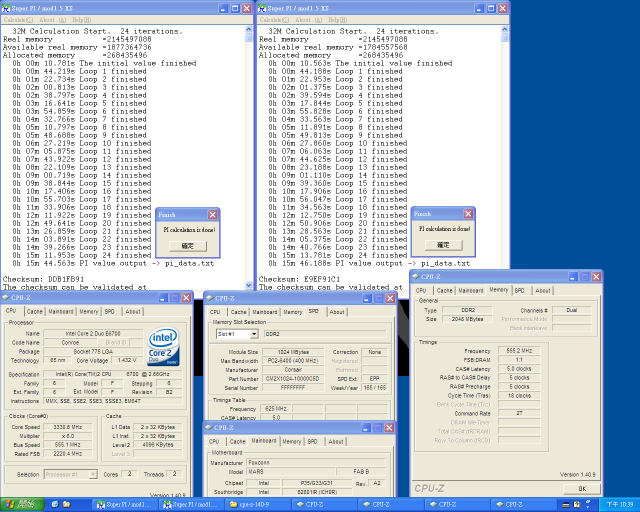Click the Intel Core 2 Duo E6700 name field
The image size is (640, 512).
click(x=93, y=334)
